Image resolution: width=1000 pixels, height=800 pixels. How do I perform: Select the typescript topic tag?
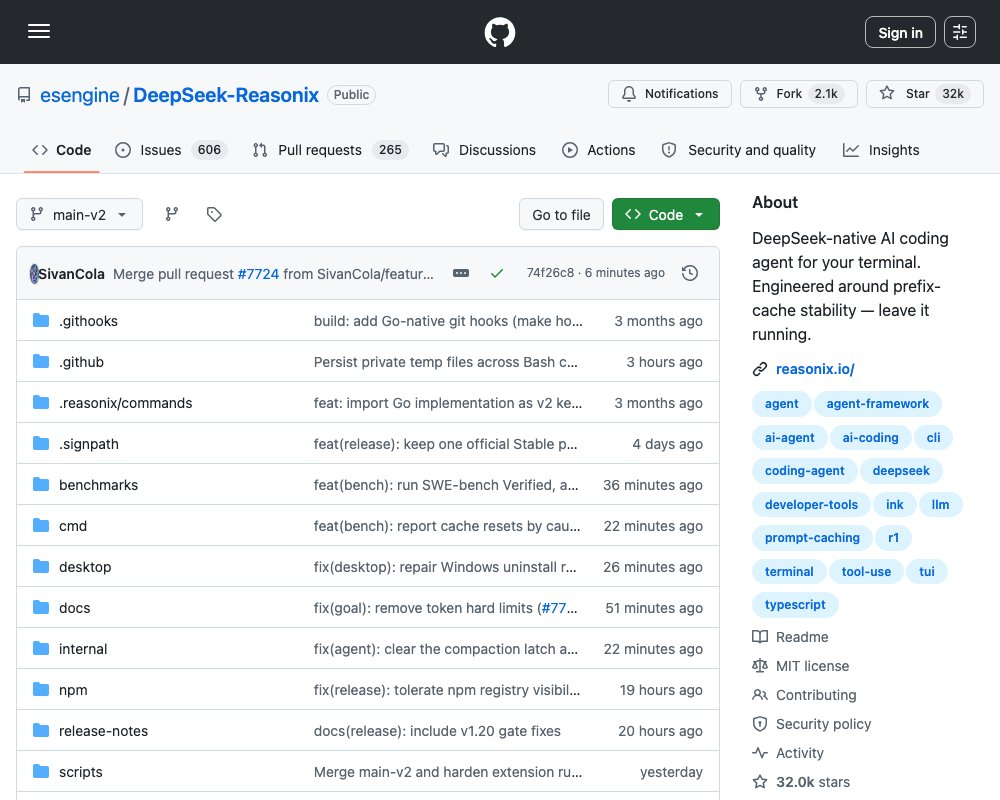[795, 605]
